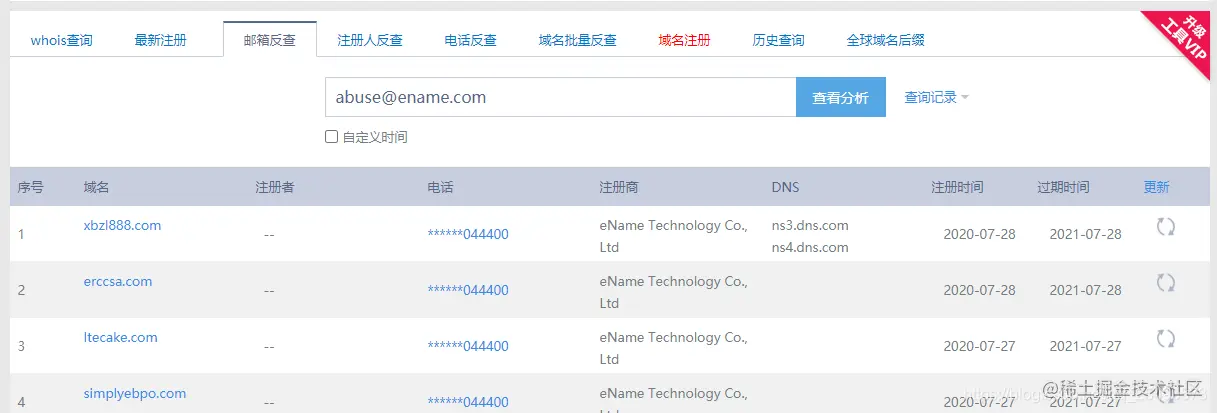Refresh the xbzl888.com row record
Viewport: 1217px width, 413px height.
click(1165, 226)
